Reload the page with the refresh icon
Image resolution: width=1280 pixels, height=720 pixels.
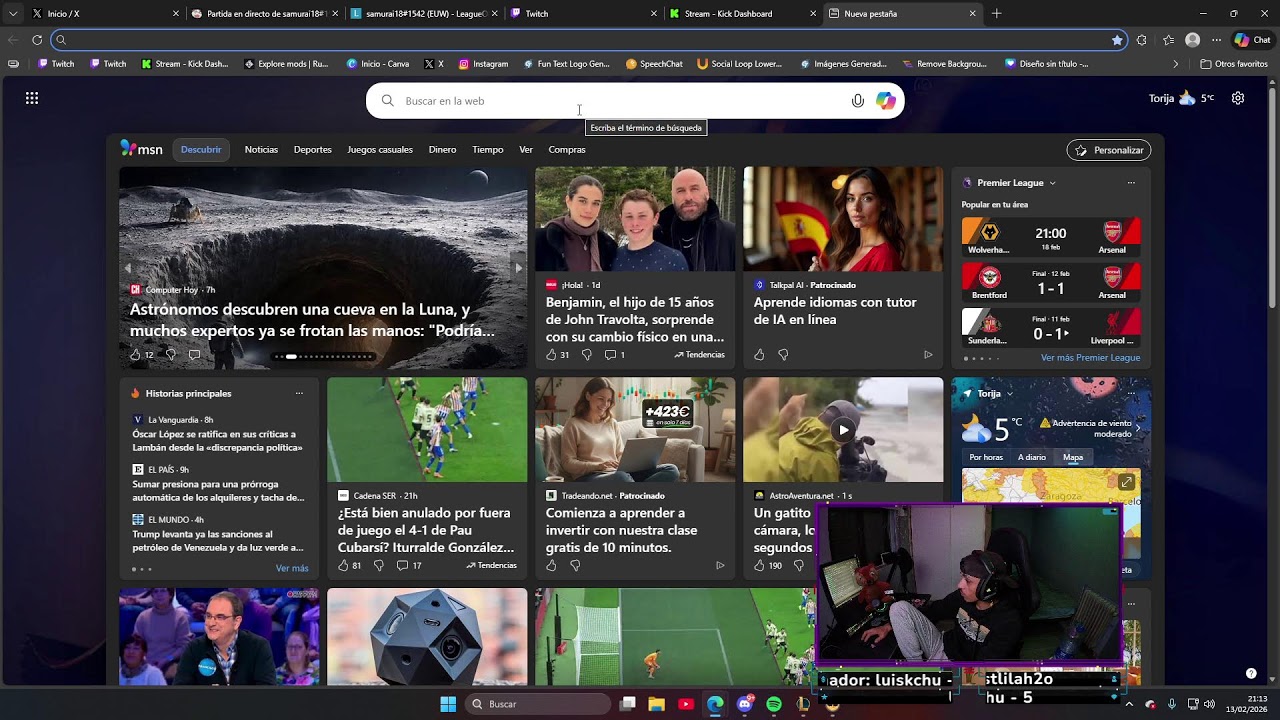click(37, 40)
